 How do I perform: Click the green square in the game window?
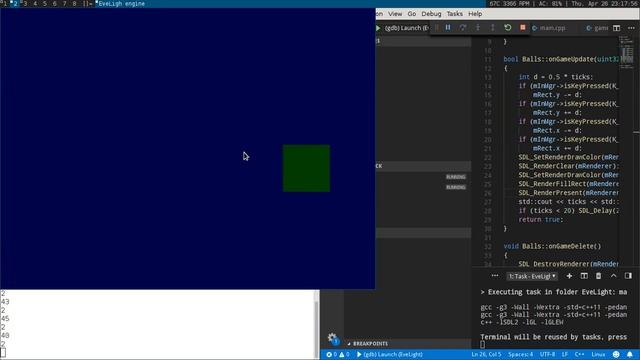tap(306, 168)
